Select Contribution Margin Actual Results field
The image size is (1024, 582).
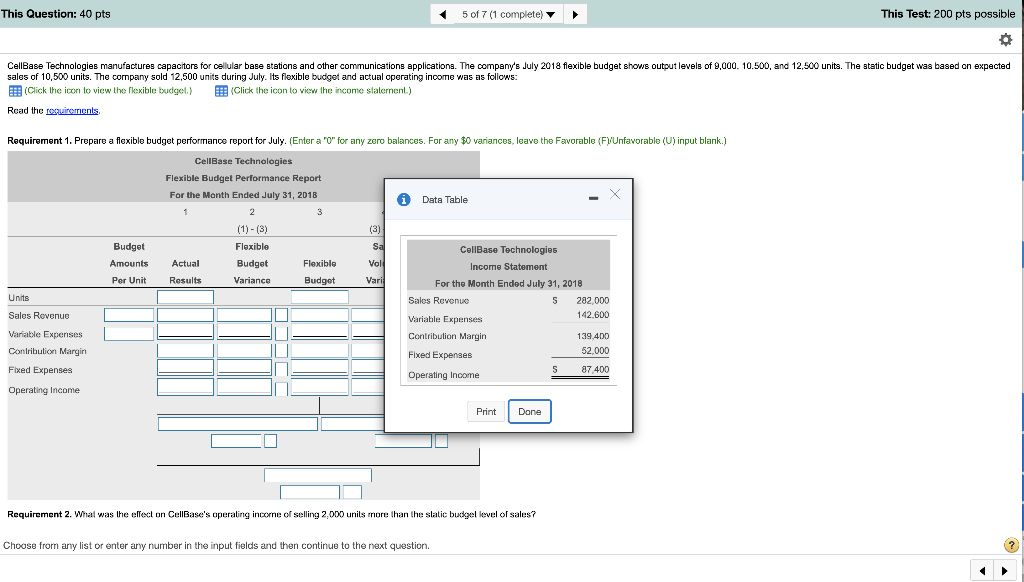(185, 351)
